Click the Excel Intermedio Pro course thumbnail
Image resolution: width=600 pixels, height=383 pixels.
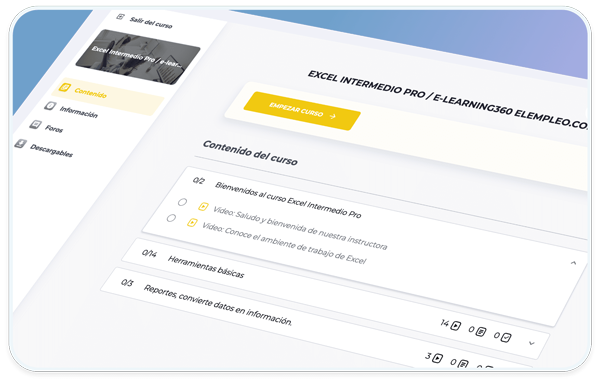[138, 57]
